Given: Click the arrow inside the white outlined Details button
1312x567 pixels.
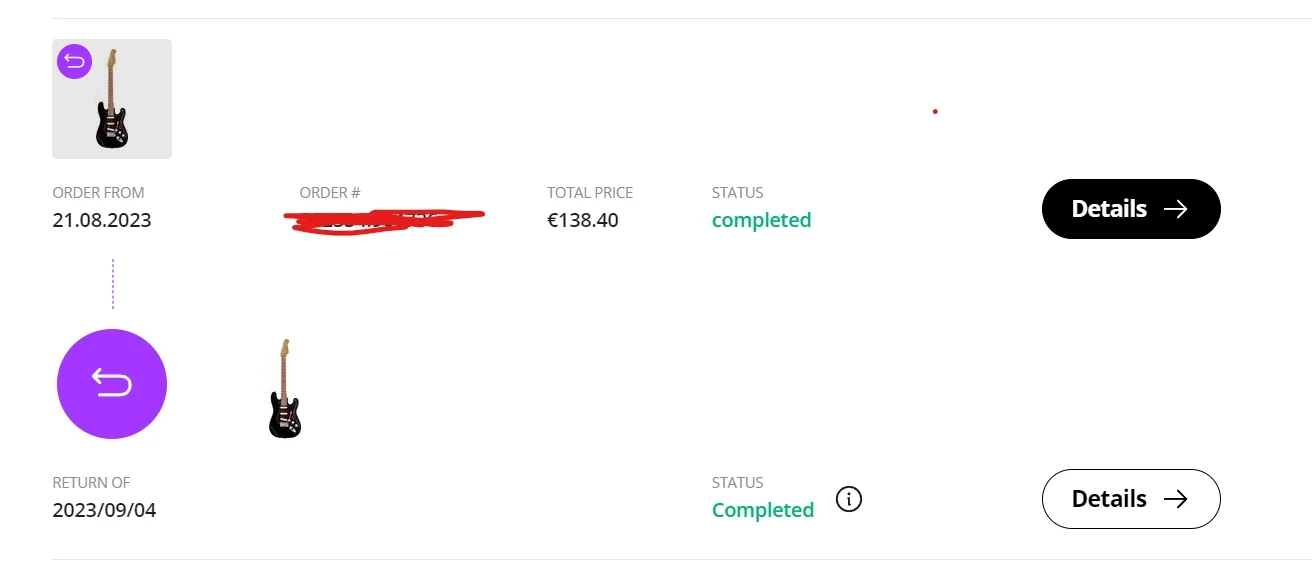Looking at the screenshot, I should click(1175, 499).
